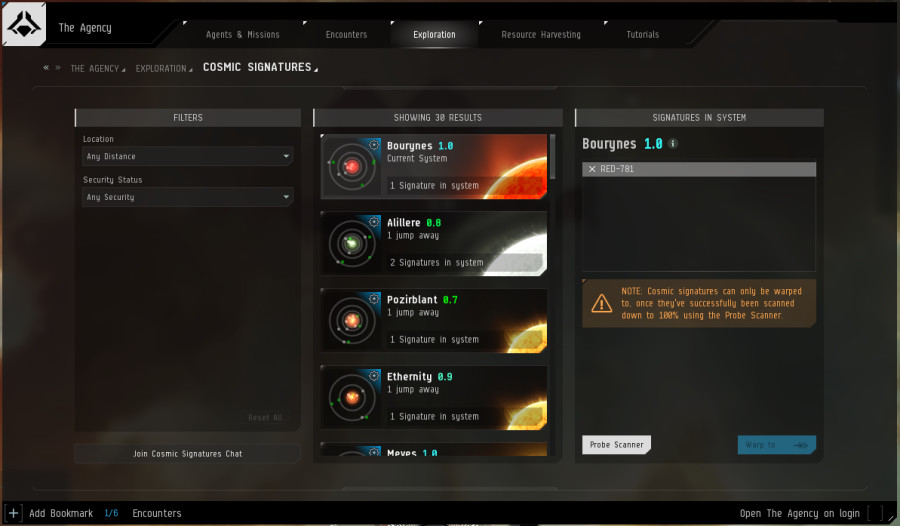Click the signature badge on Alillere card
Image resolution: width=900 pixels, height=526 pixels.
click(x=374, y=222)
